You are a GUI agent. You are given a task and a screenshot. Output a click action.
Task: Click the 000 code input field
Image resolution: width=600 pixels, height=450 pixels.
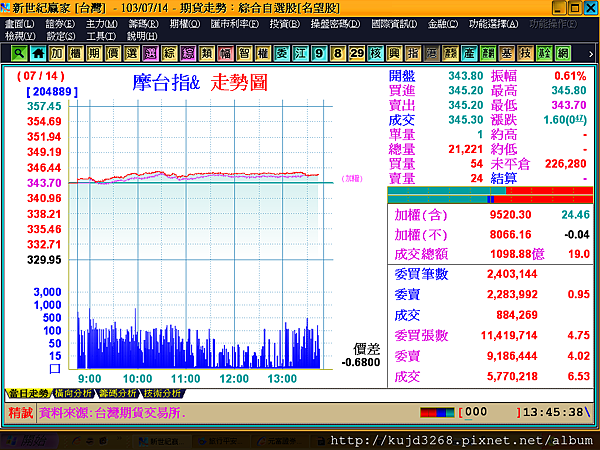(x=490, y=412)
